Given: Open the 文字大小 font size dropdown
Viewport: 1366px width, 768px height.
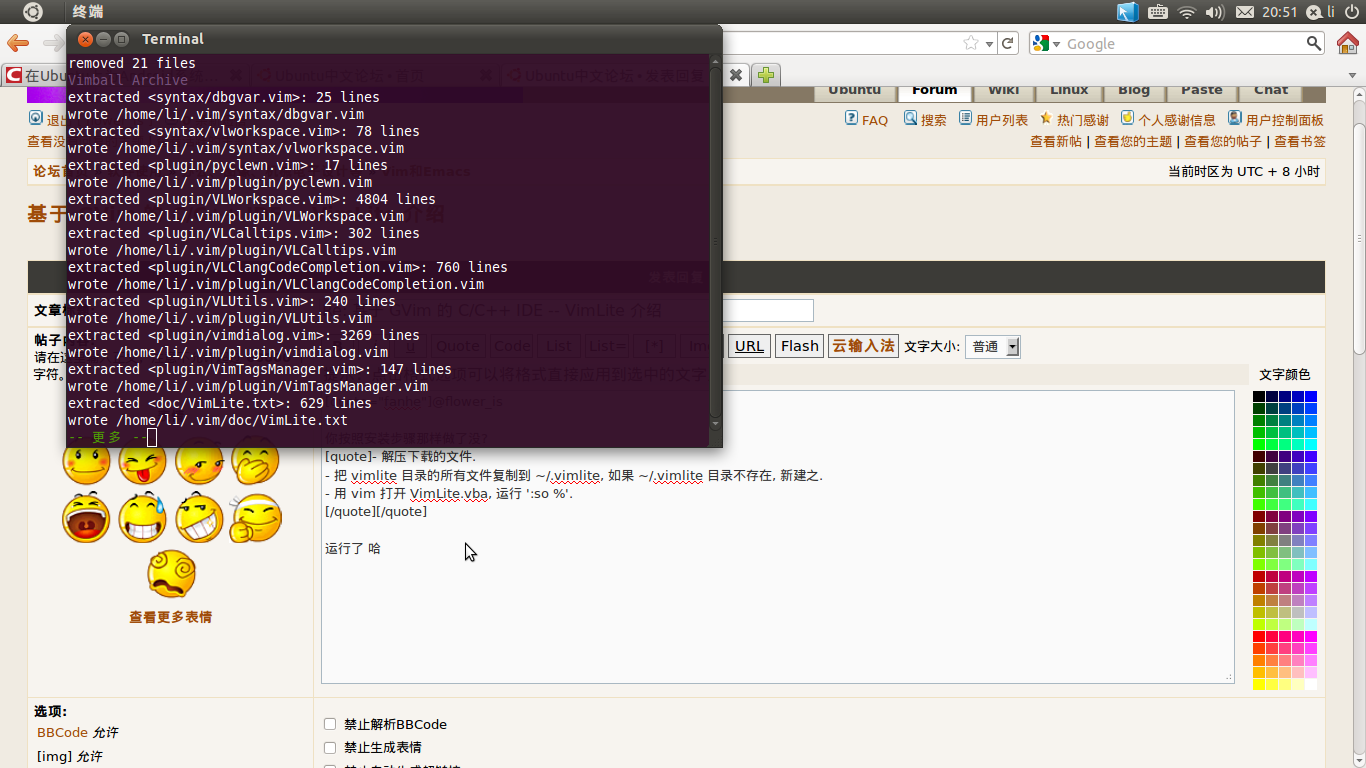Looking at the screenshot, I should [x=993, y=346].
